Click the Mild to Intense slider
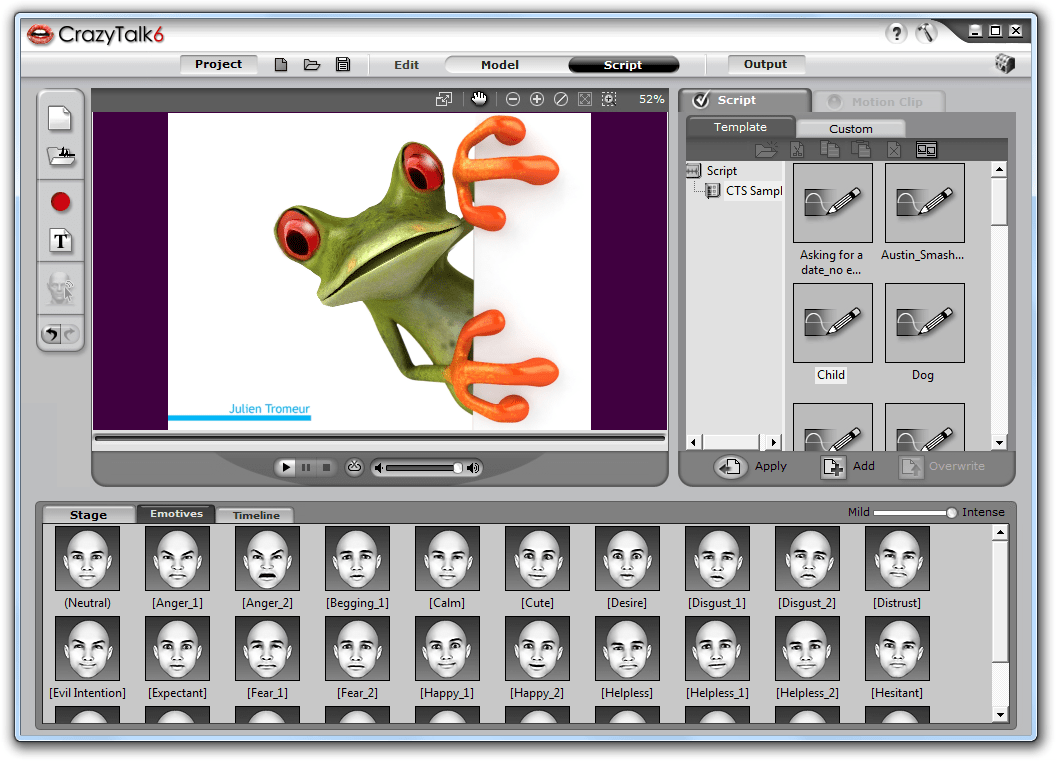This screenshot has width=1056, height=761. (914, 512)
